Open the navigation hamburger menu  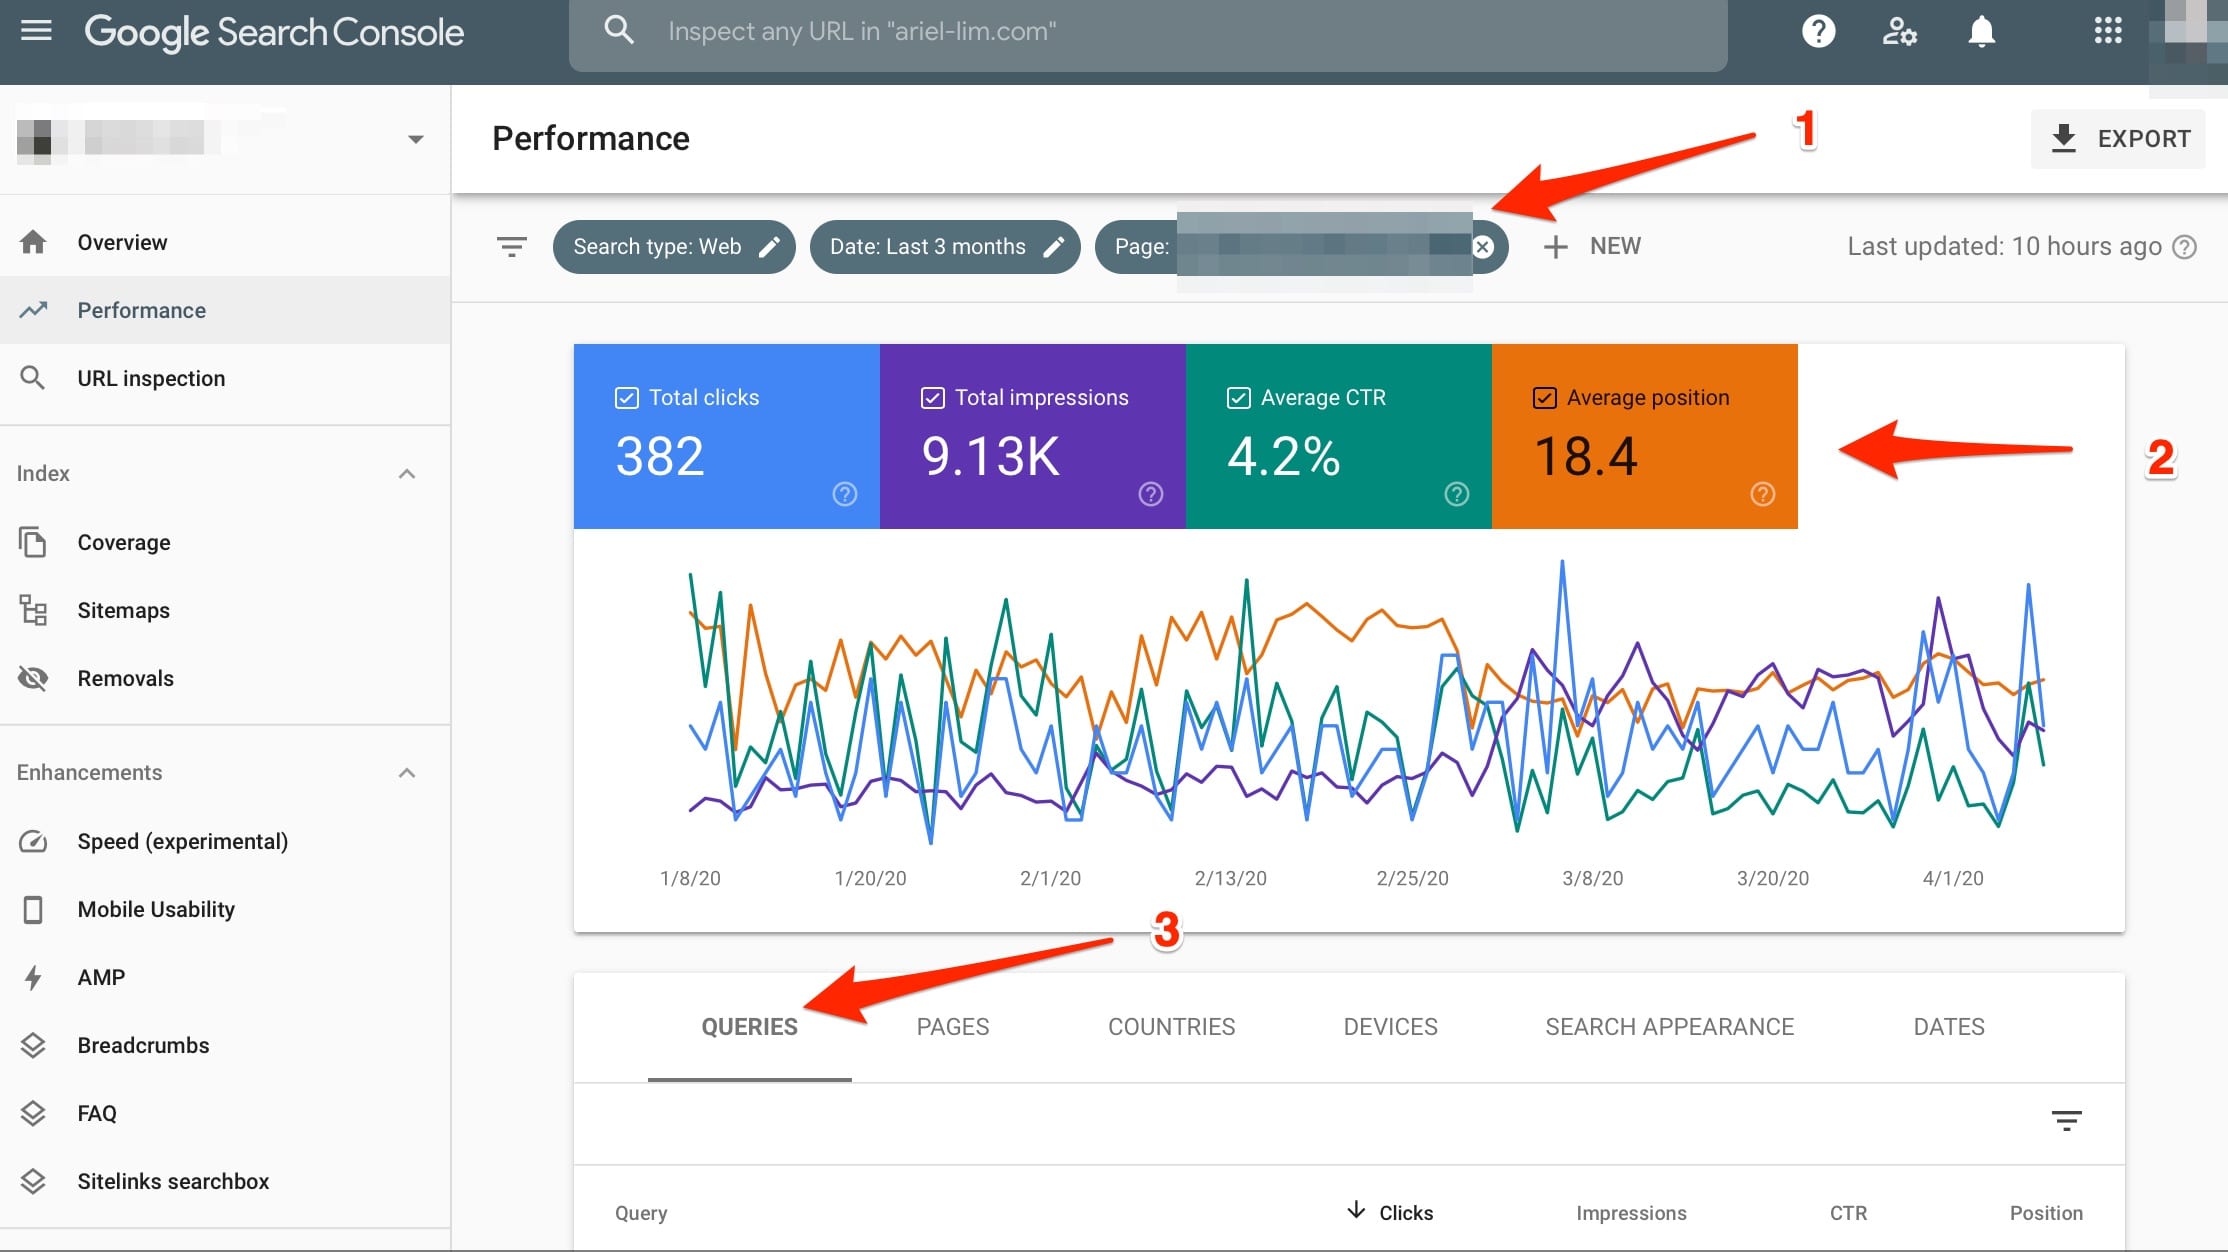point(36,30)
